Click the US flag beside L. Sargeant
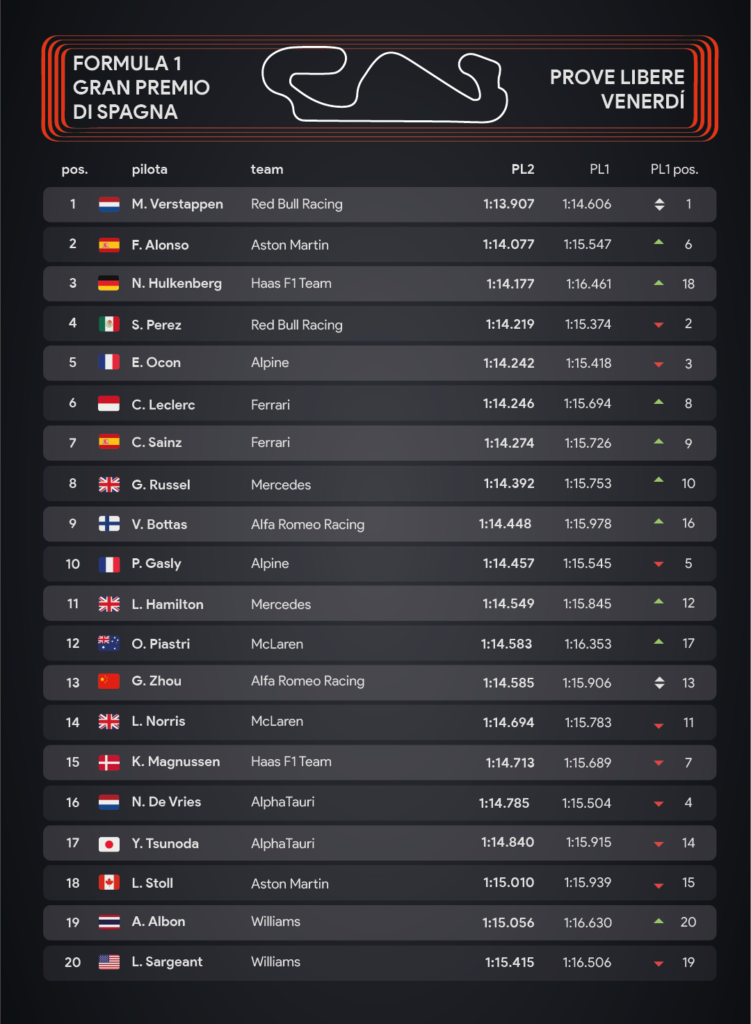751x1024 pixels. [109, 962]
